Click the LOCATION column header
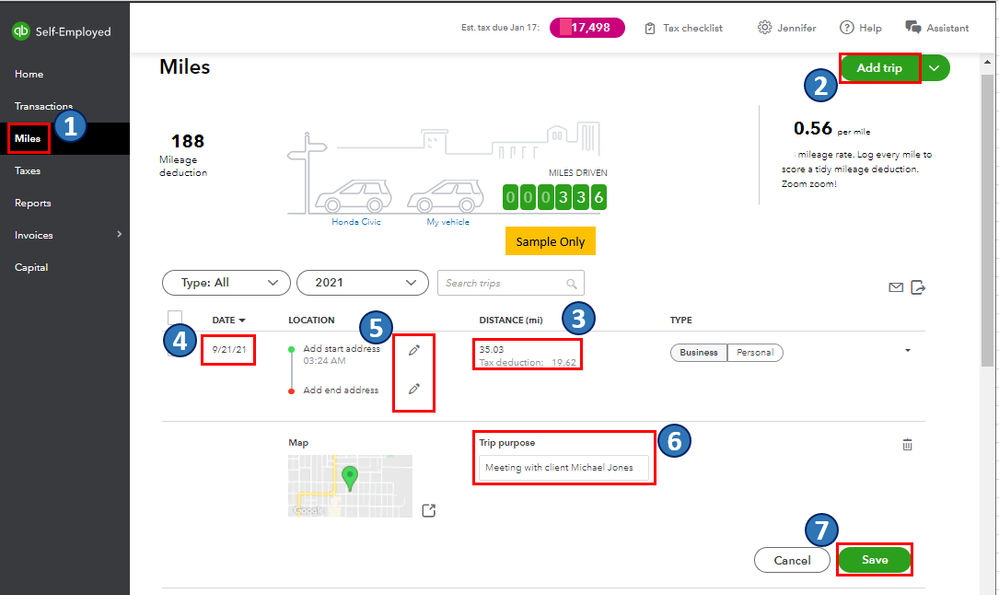The image size is (999, 595). pos(312,320)
